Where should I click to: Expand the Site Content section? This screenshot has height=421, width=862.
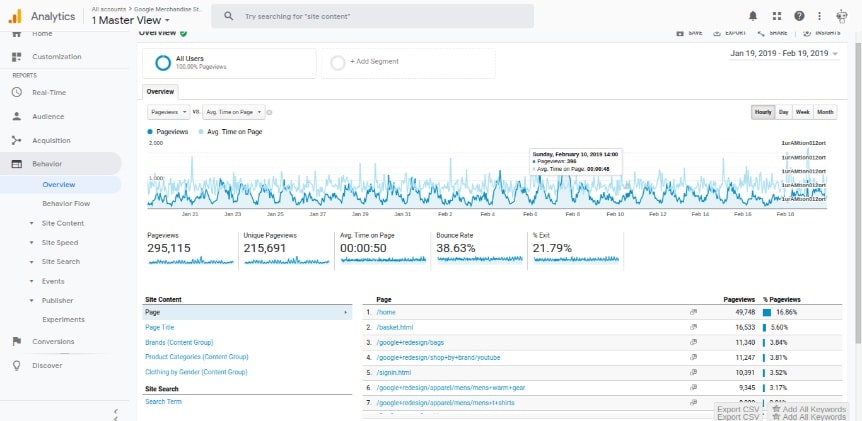31,224
